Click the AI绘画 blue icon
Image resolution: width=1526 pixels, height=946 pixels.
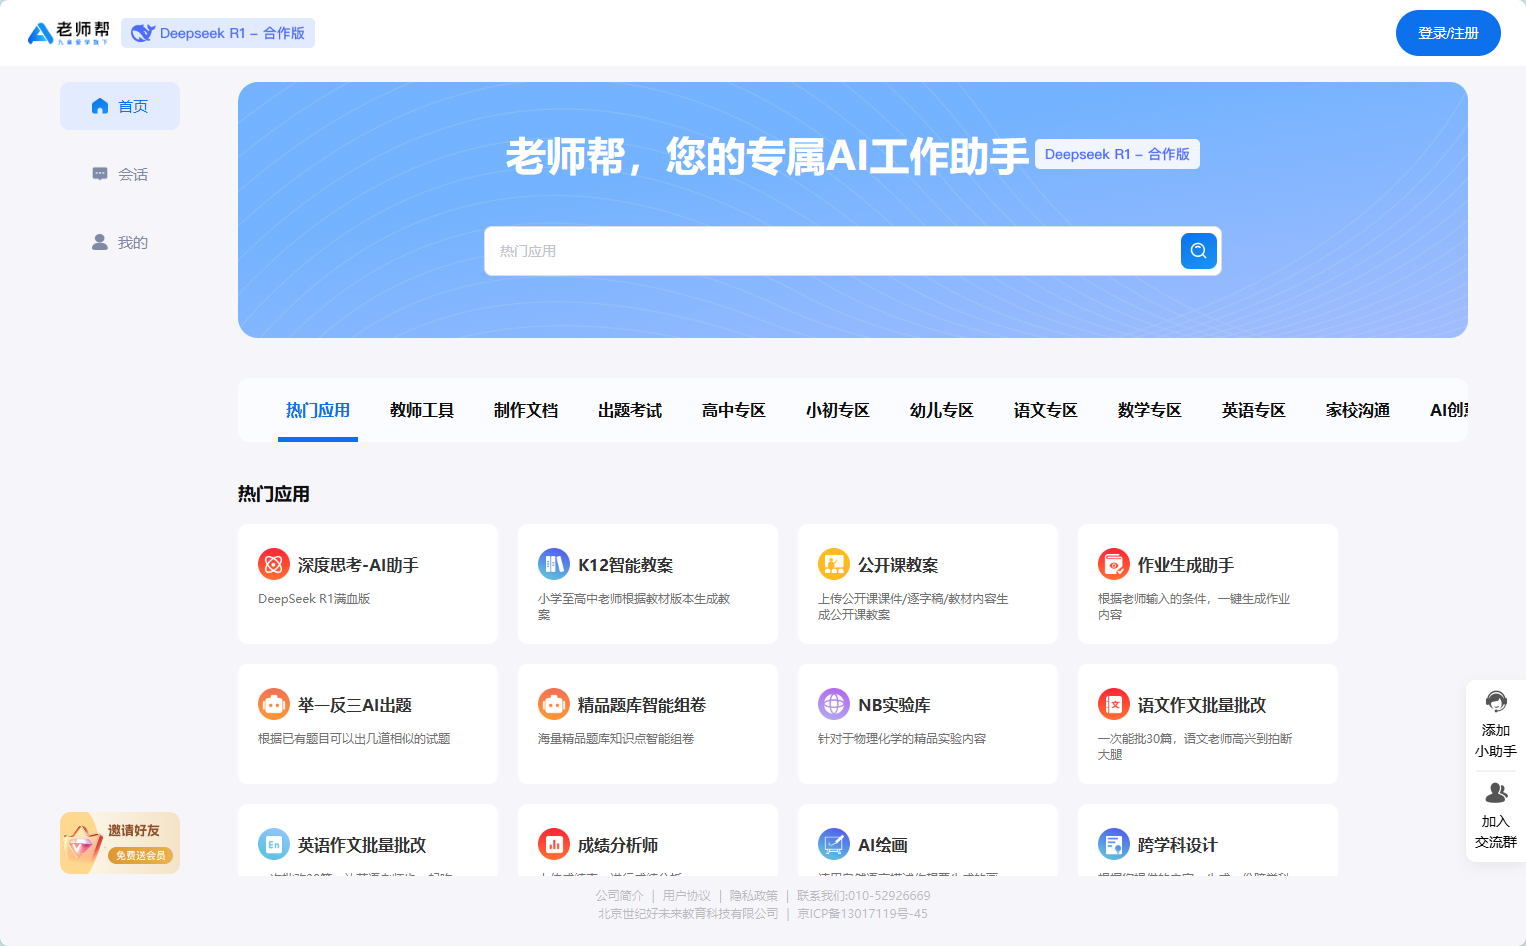pyautogui.click(x=834, y=844)
